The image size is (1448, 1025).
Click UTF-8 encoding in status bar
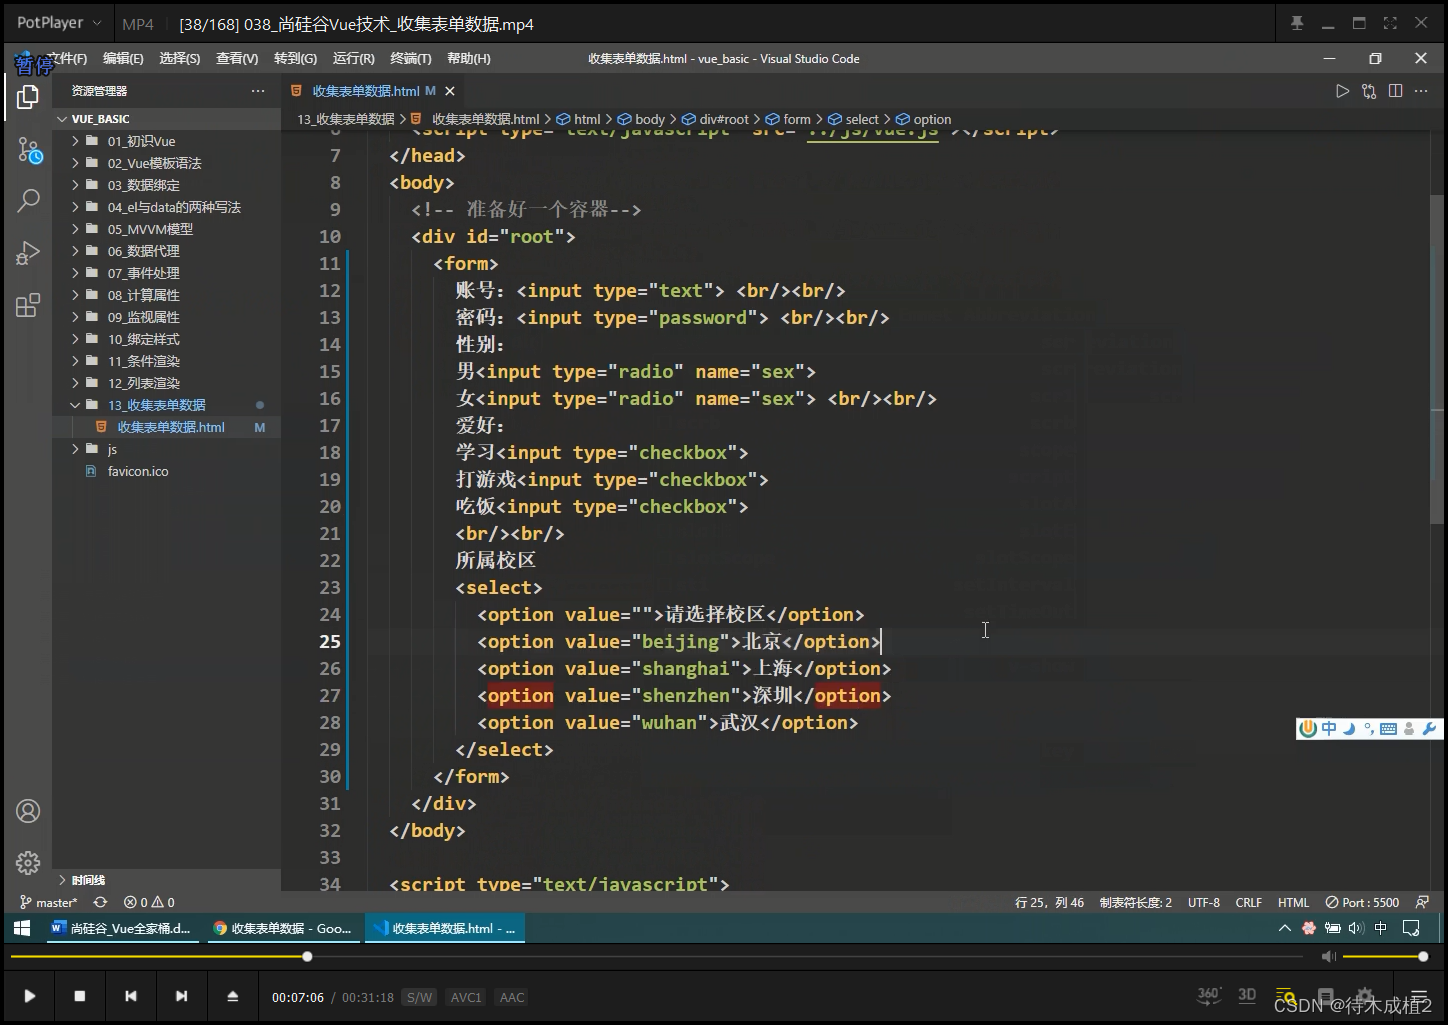click(x=1204, y=902)
